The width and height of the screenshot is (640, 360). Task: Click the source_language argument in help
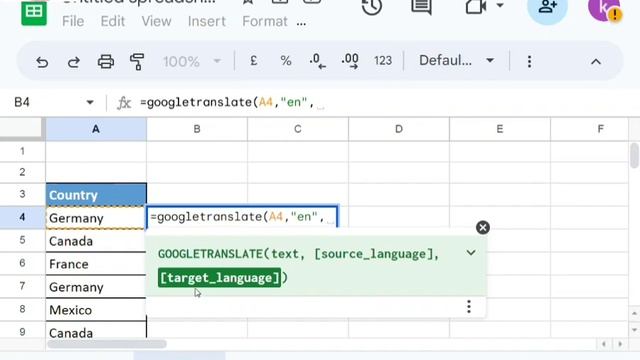pyautogui.click(x=374, y=254)
